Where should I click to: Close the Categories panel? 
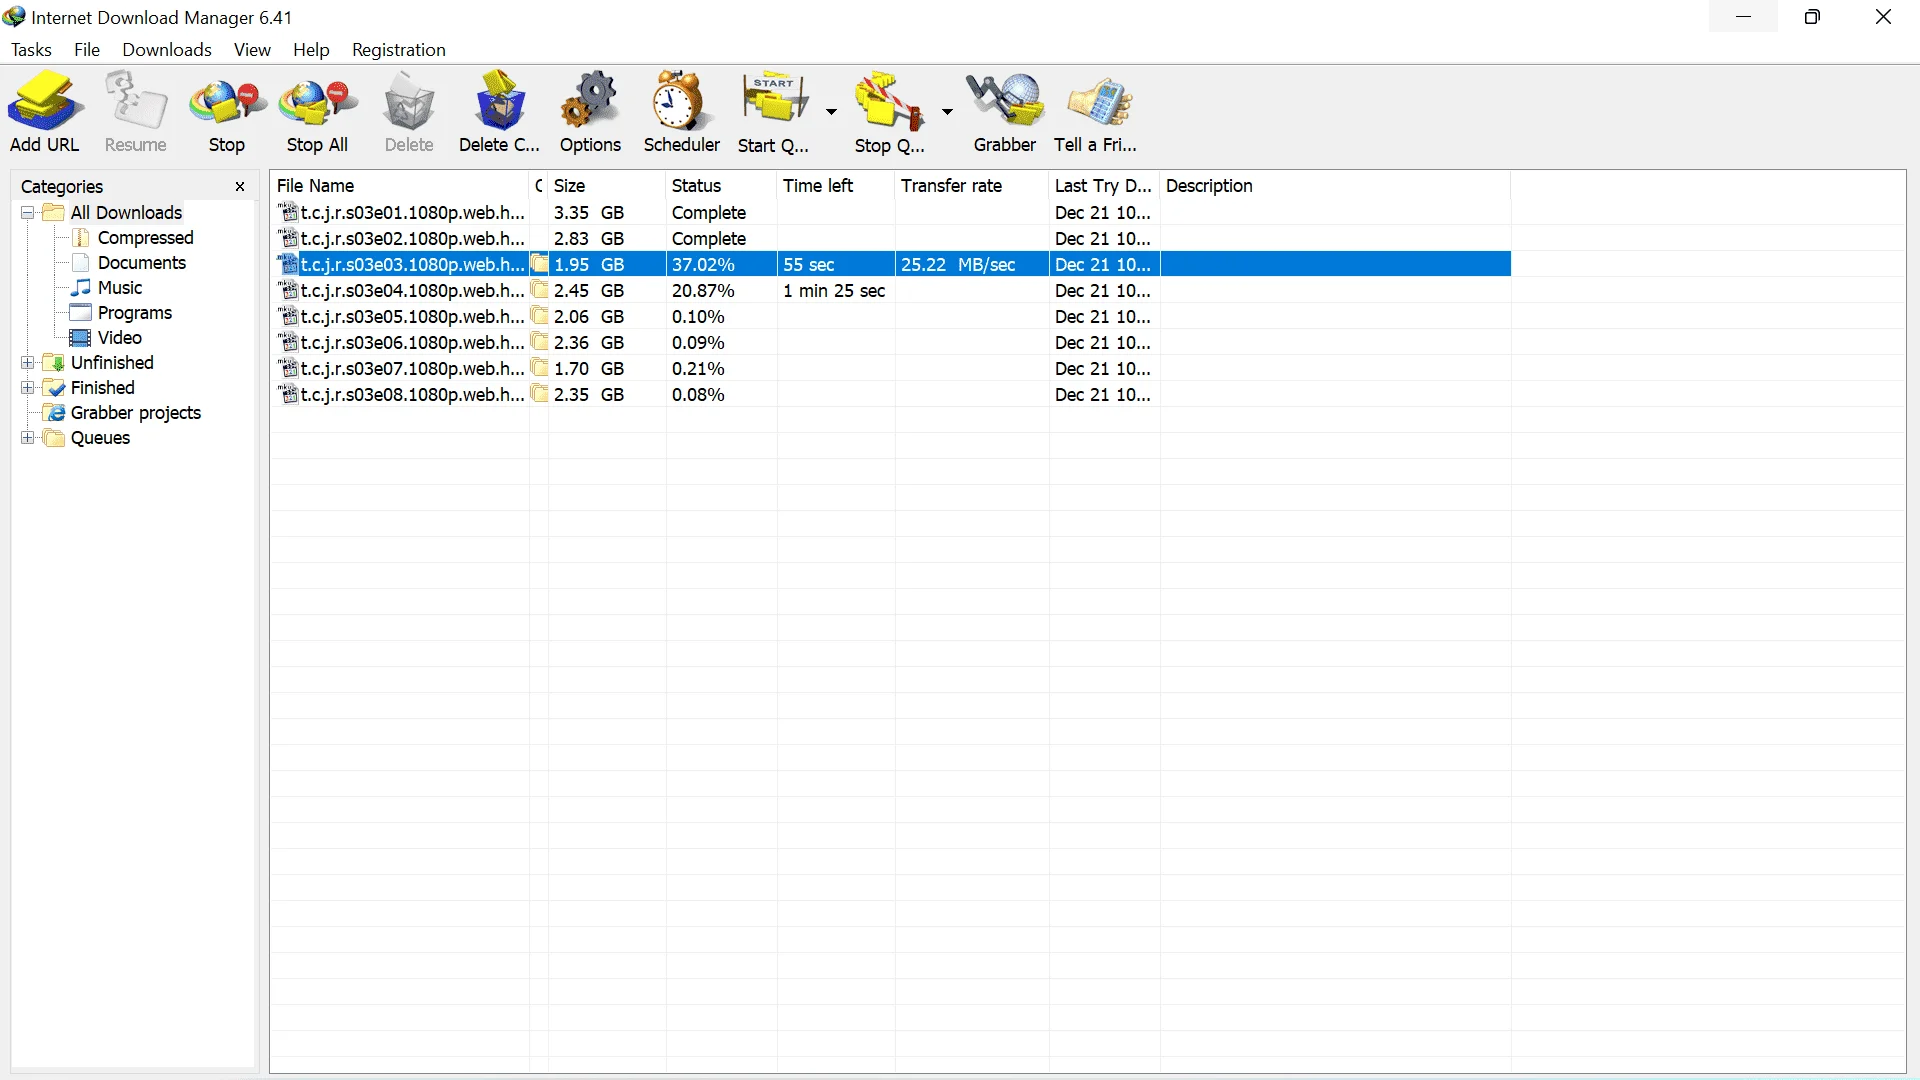240,187
